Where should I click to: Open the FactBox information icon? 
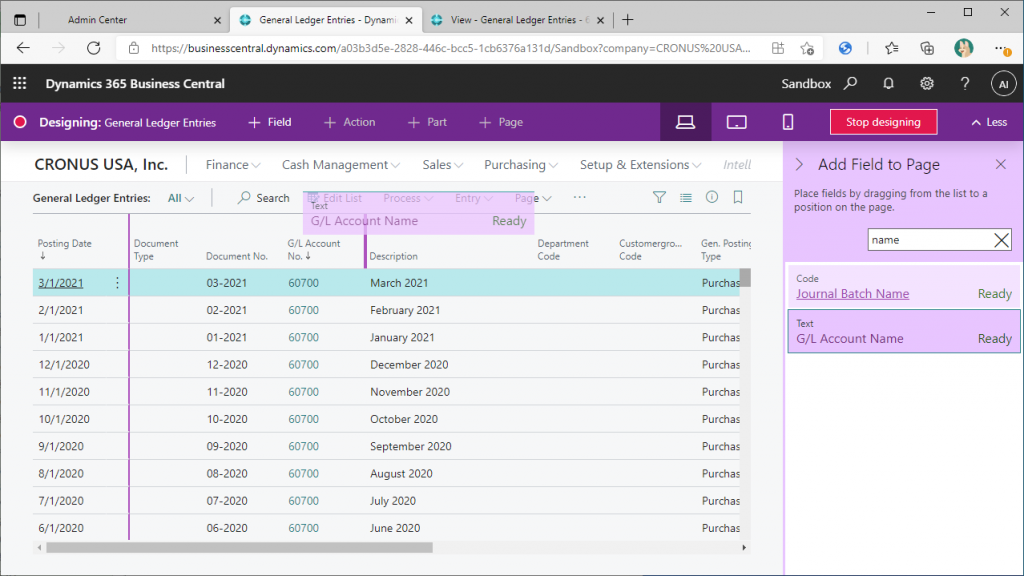pos(712,197)
